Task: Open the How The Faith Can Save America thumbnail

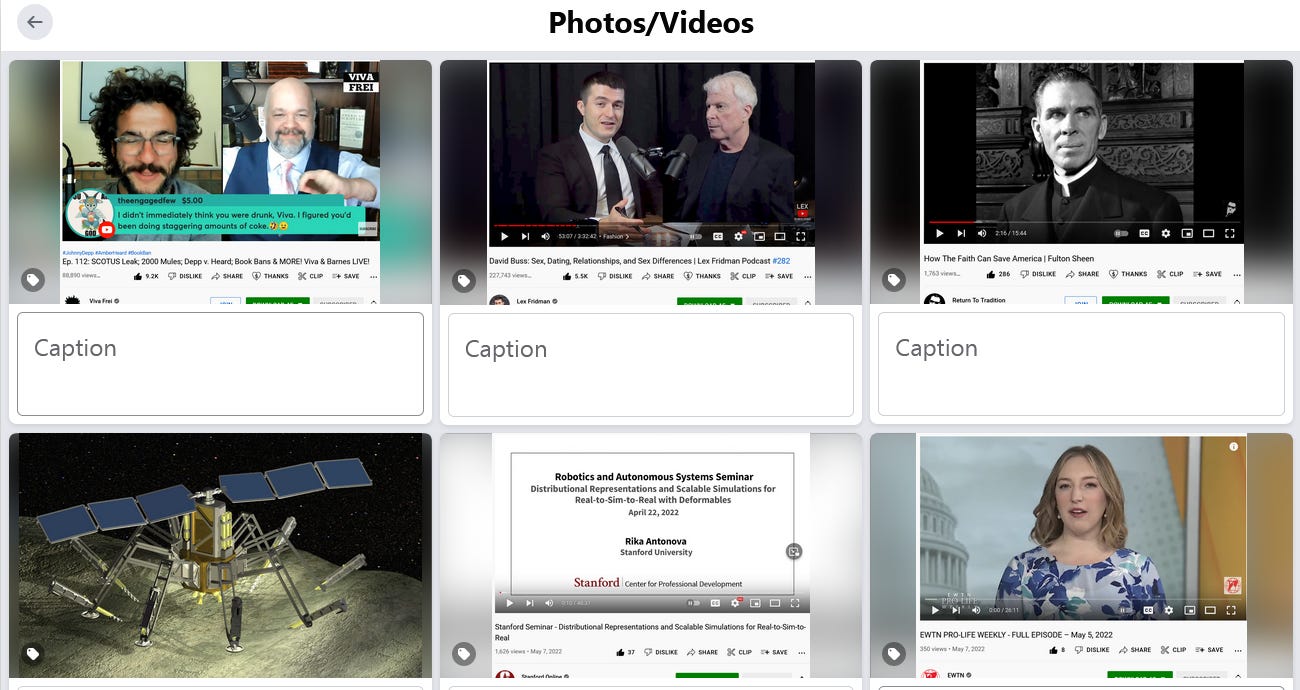Action: coord(1081,182)
